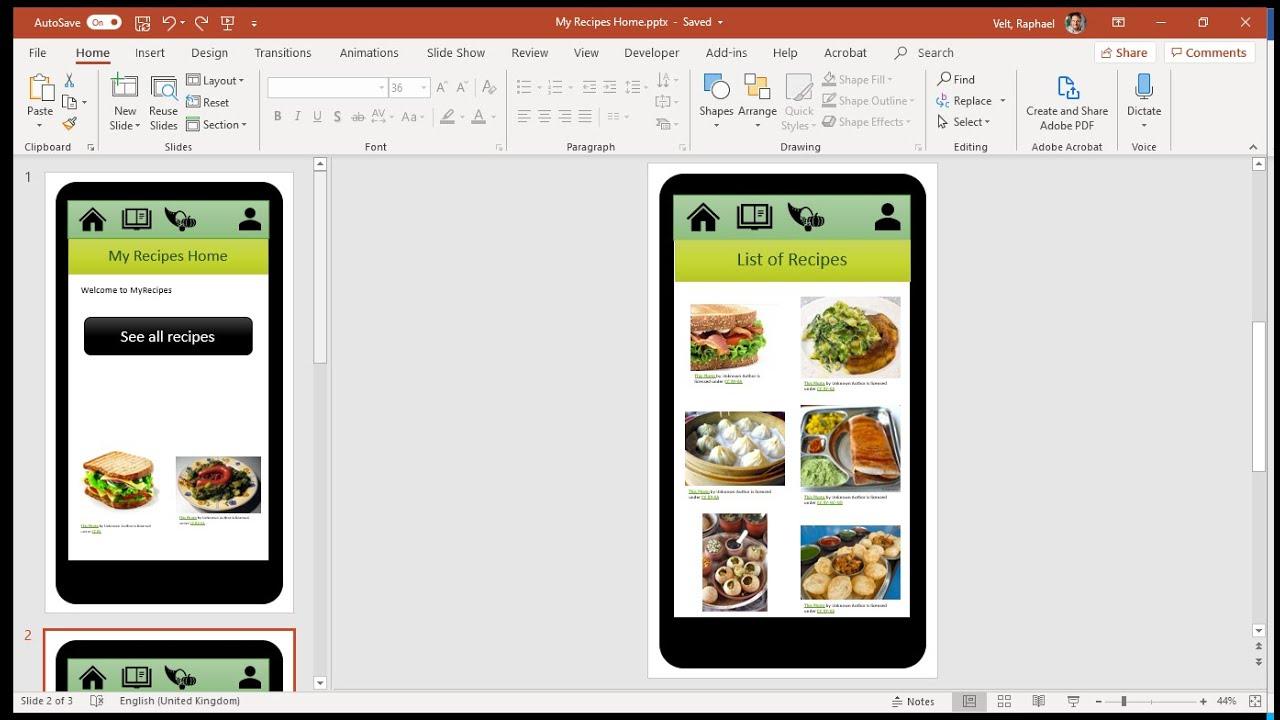Switch to Slide Sorter view
Viewport: 1280px width, 720px height.
tap(1004, 701)
